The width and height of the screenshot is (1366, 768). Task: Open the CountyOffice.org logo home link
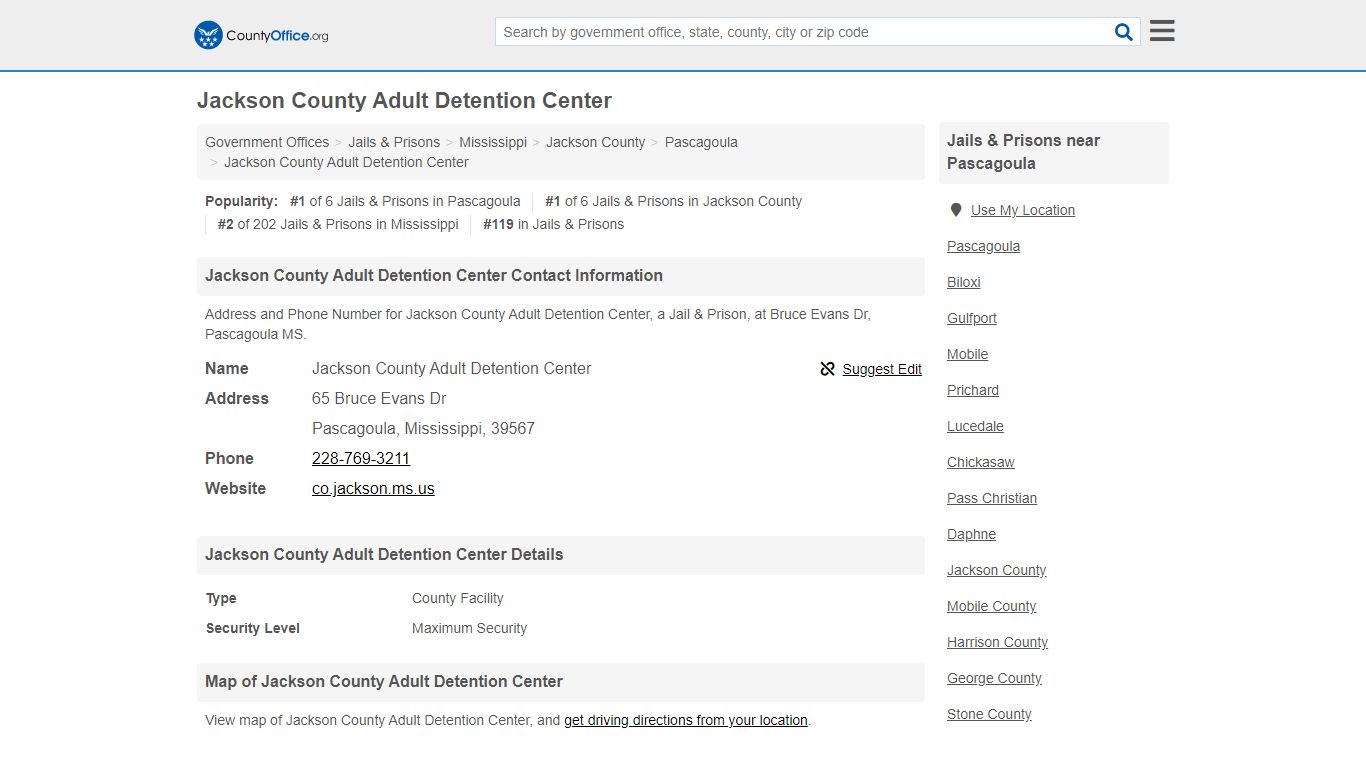point(261,35)
